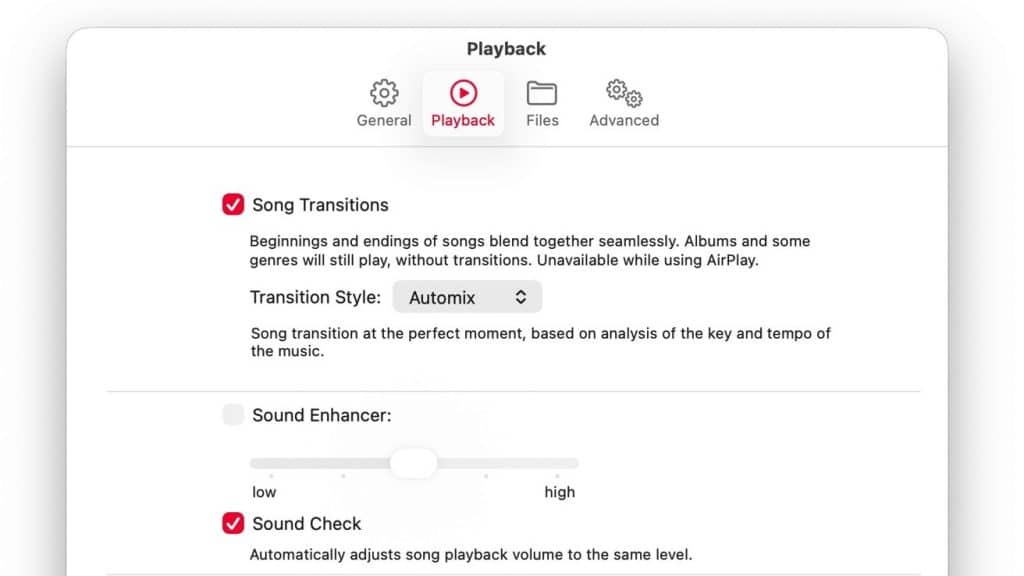Click the General gear icon
Viewport: 1024px width, 576px height.
pos(384,93)
